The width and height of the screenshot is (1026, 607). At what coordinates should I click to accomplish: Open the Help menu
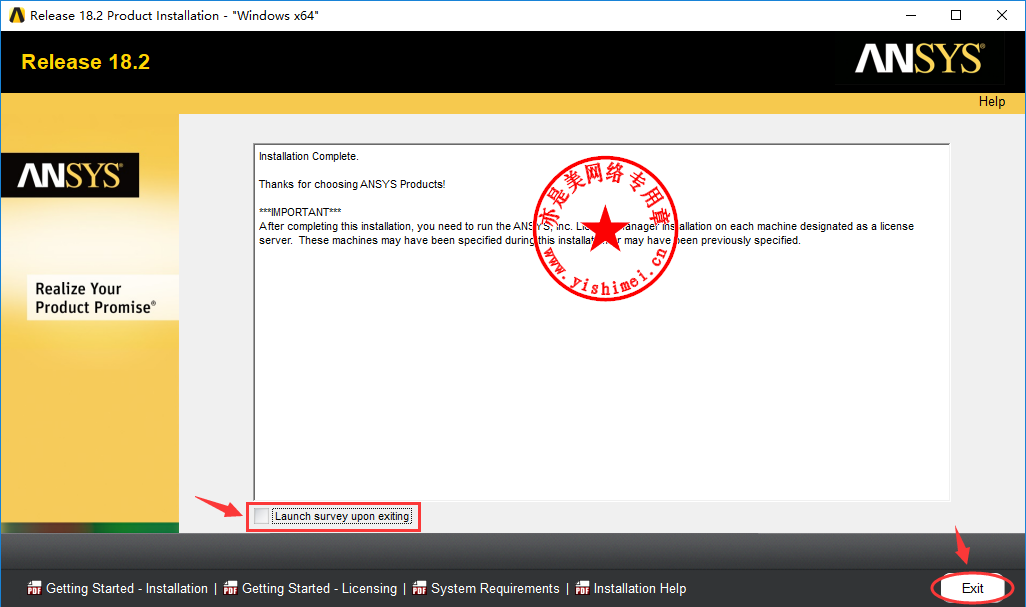991,101
